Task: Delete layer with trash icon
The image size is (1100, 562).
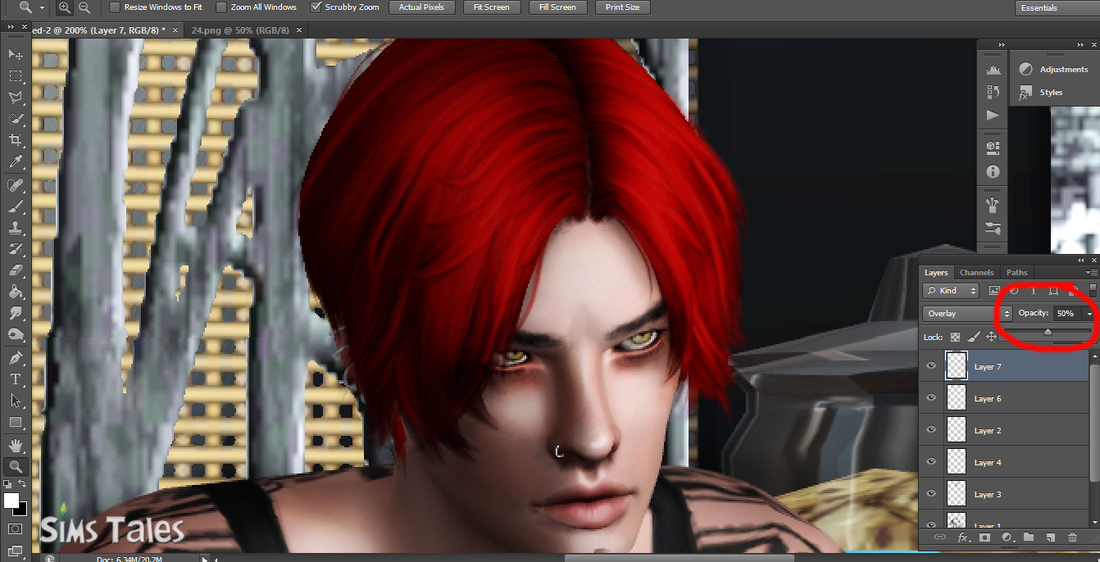Action: (x=1072, y=537)
